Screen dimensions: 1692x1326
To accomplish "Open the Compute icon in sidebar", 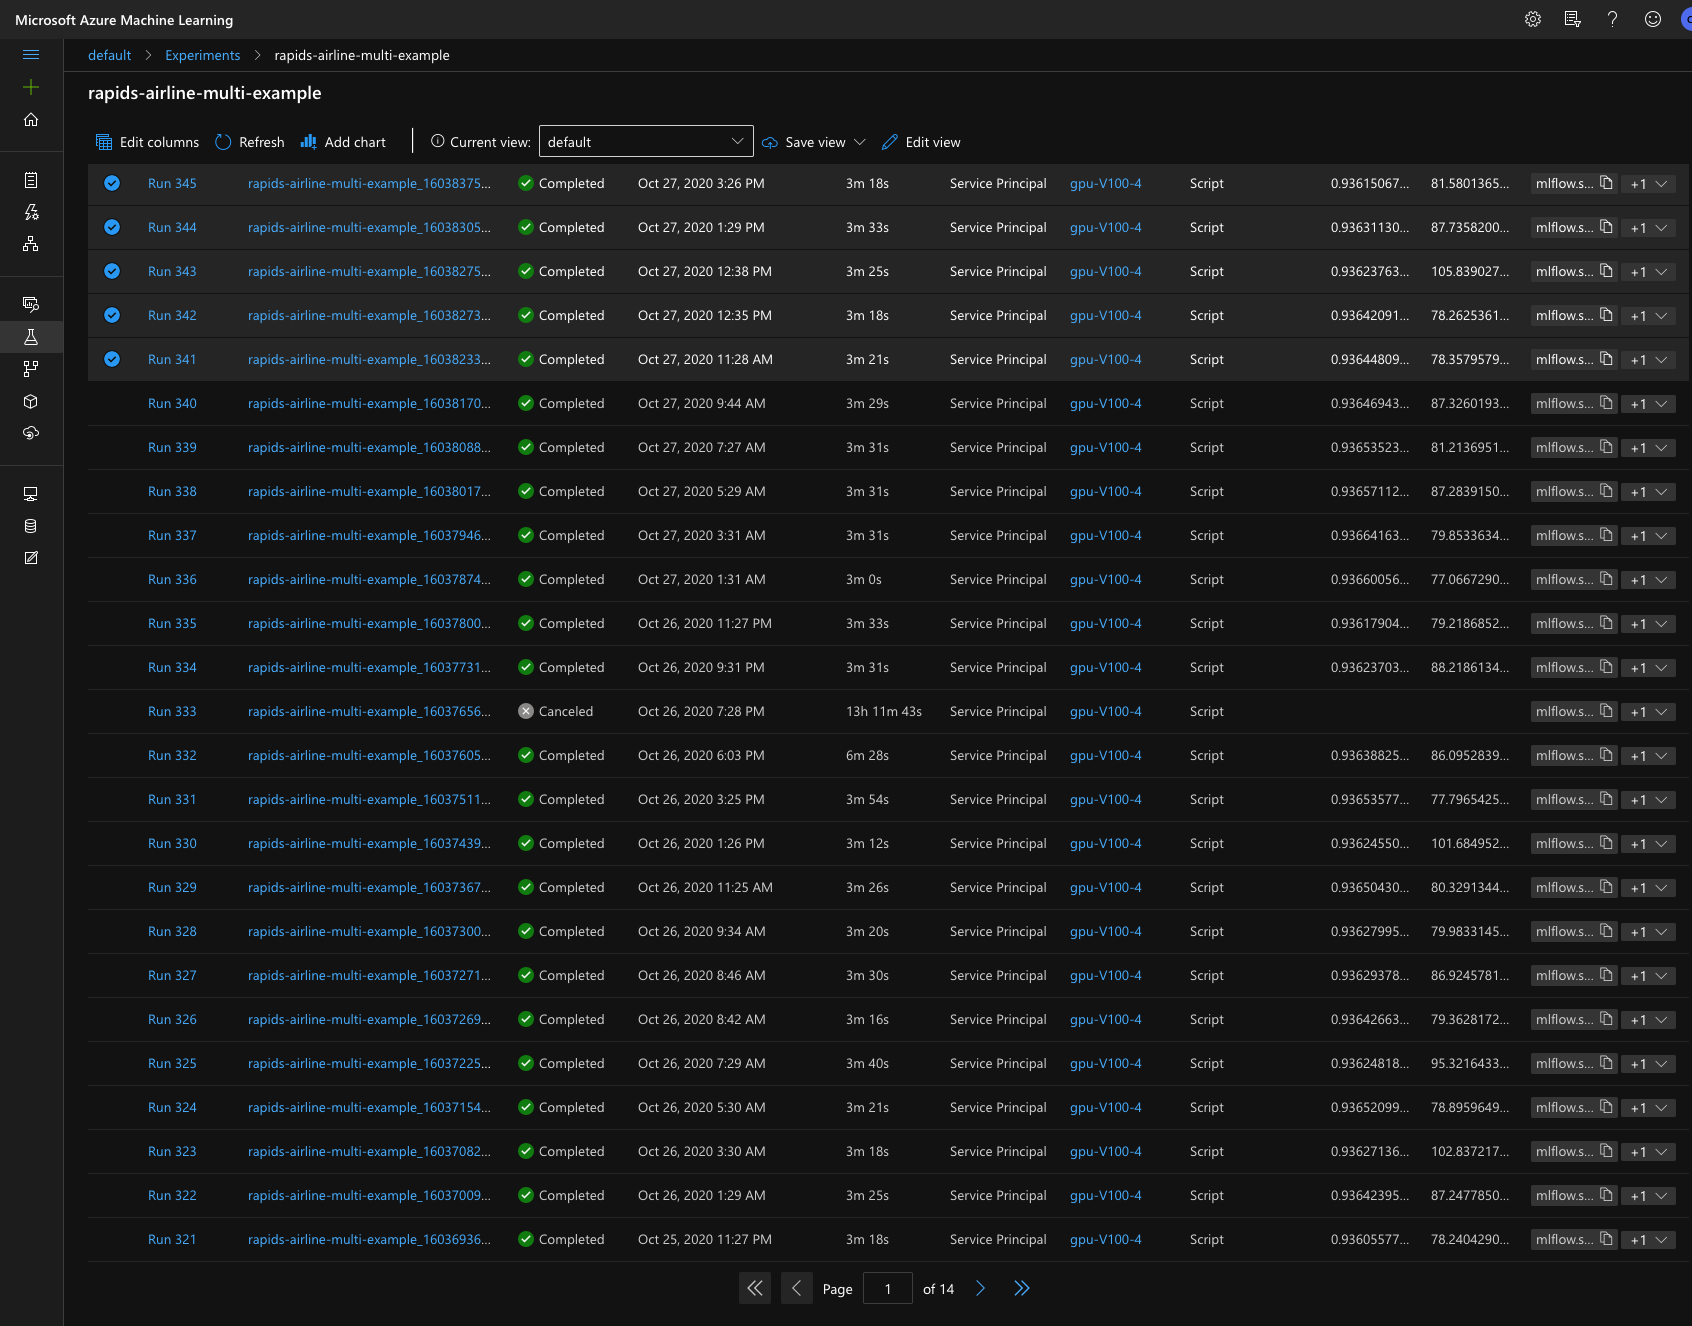I will pyautogui.click(x=31, y=493).
